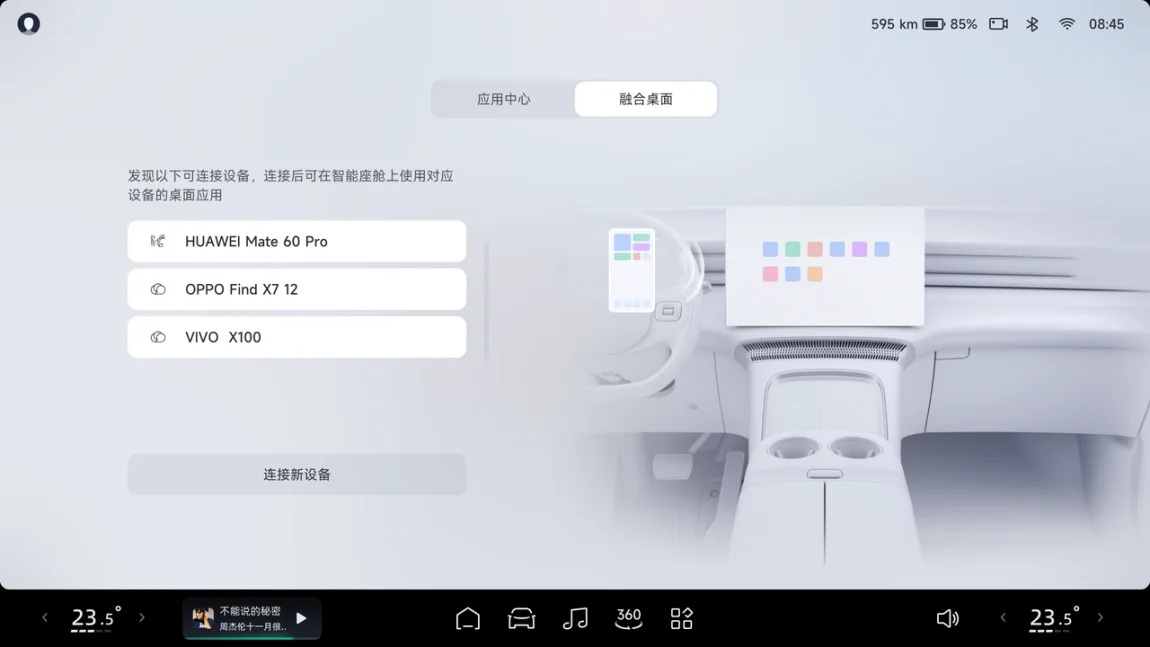Play the song 不能说的秘密

click(x=301, y=618)
